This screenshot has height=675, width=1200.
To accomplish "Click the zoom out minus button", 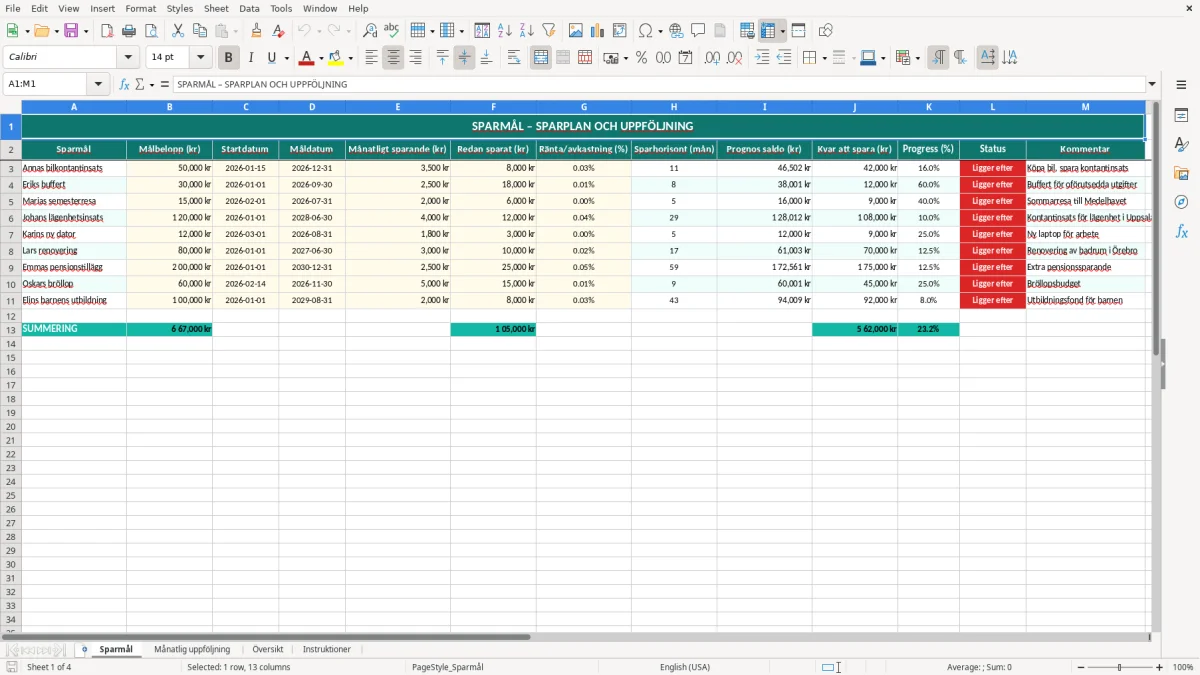I will coord(1079,667).
